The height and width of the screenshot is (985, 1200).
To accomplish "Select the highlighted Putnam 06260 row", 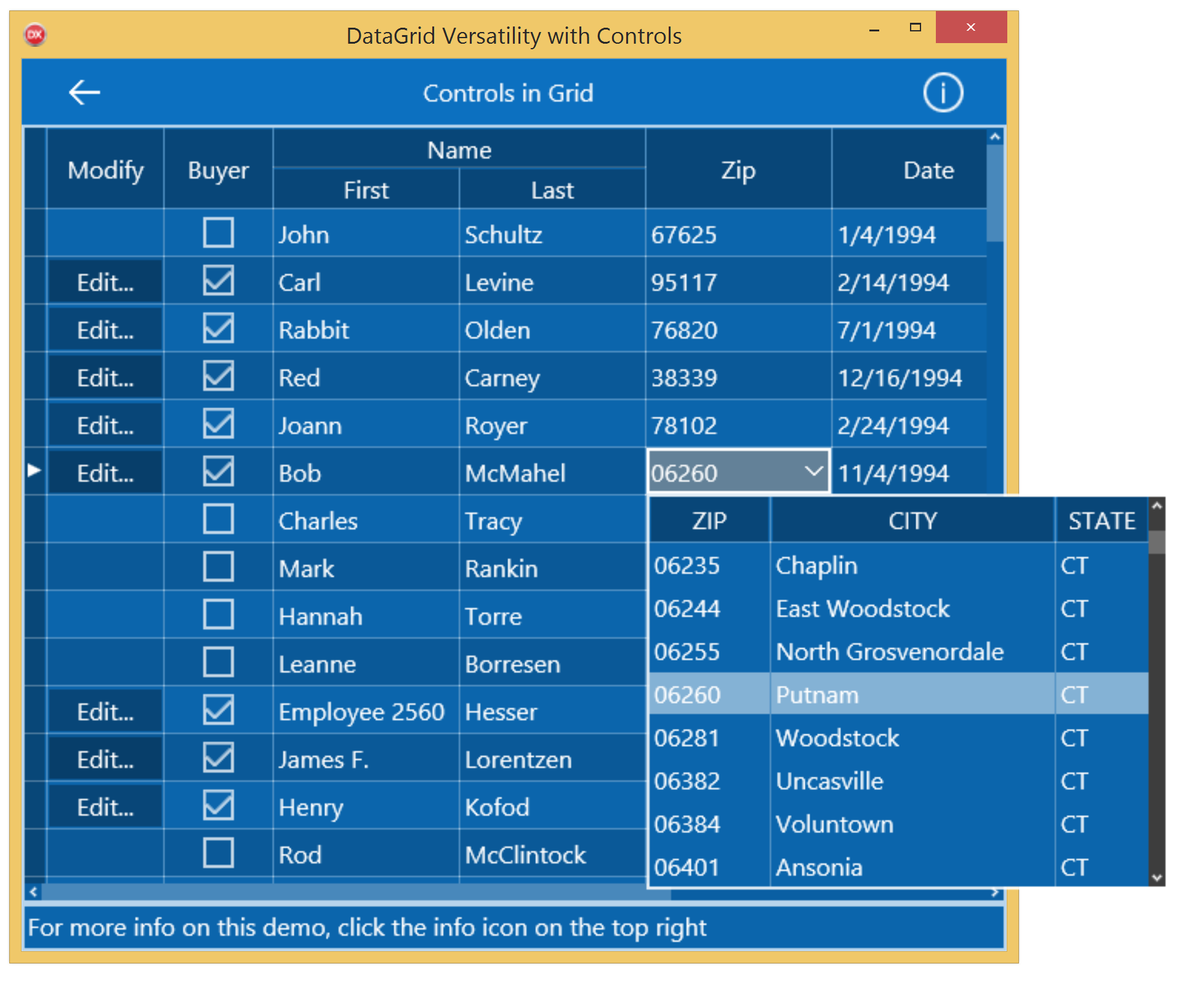I will click(898, 694).
